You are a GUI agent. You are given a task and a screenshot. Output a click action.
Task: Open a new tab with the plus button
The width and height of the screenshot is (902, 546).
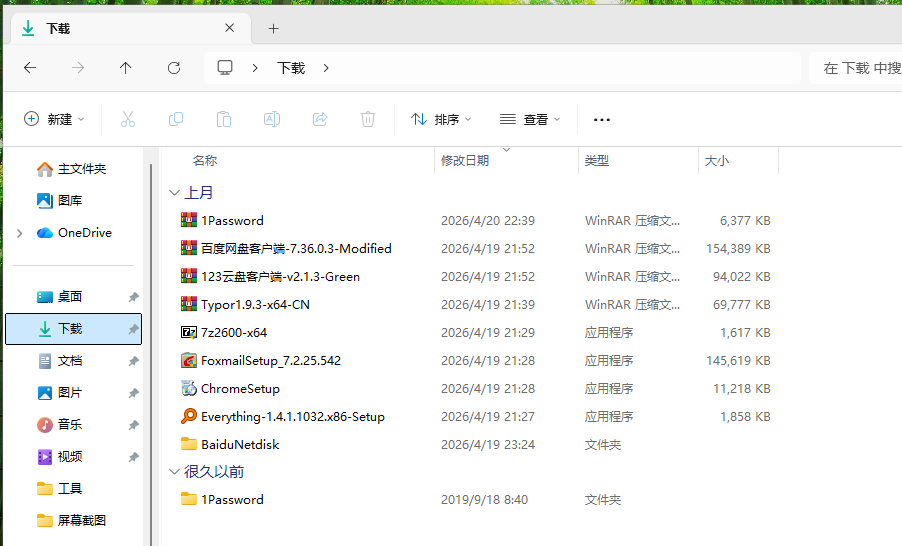(x=274, y=28)
